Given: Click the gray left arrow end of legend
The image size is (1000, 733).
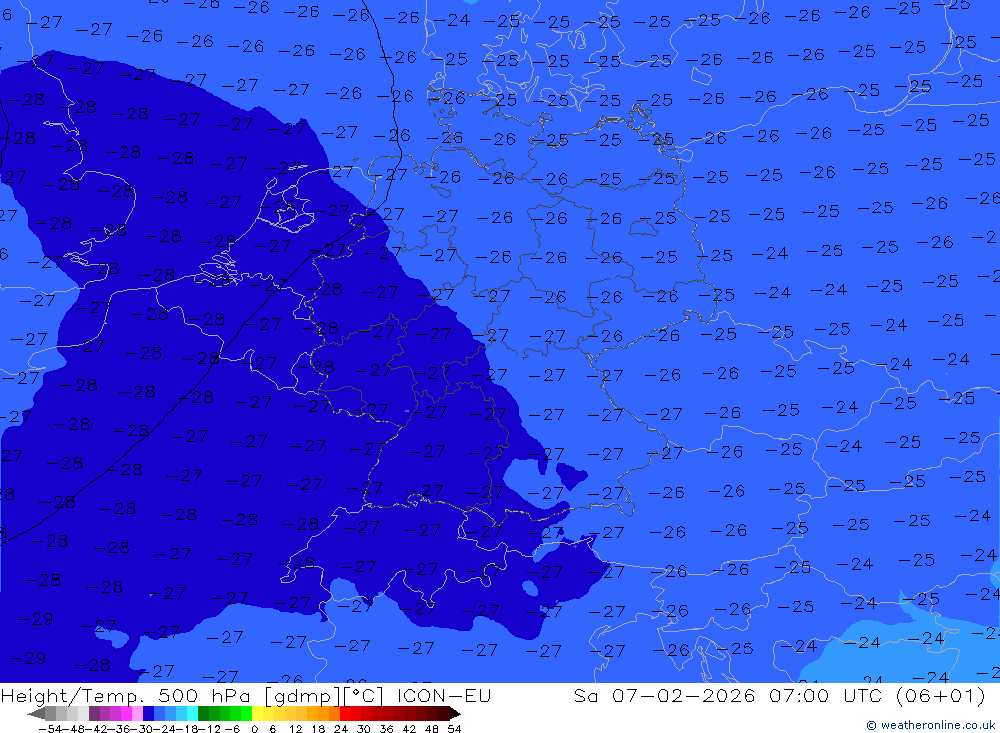Looking at the screenshot, I should pos(36,713).
